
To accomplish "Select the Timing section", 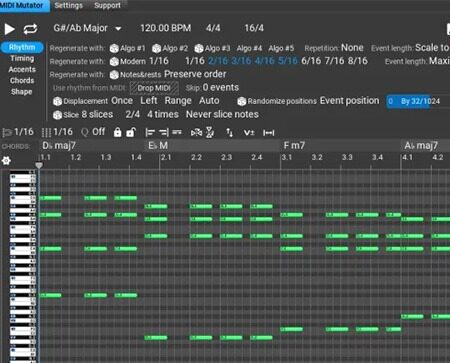I will click(22, 58).
